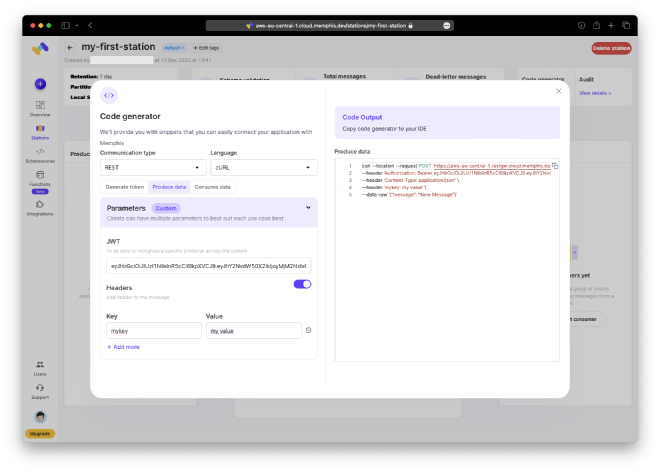This screenshot has width=660, height=472.
Task: Click the Upgrade button
Action: [40, 434]
